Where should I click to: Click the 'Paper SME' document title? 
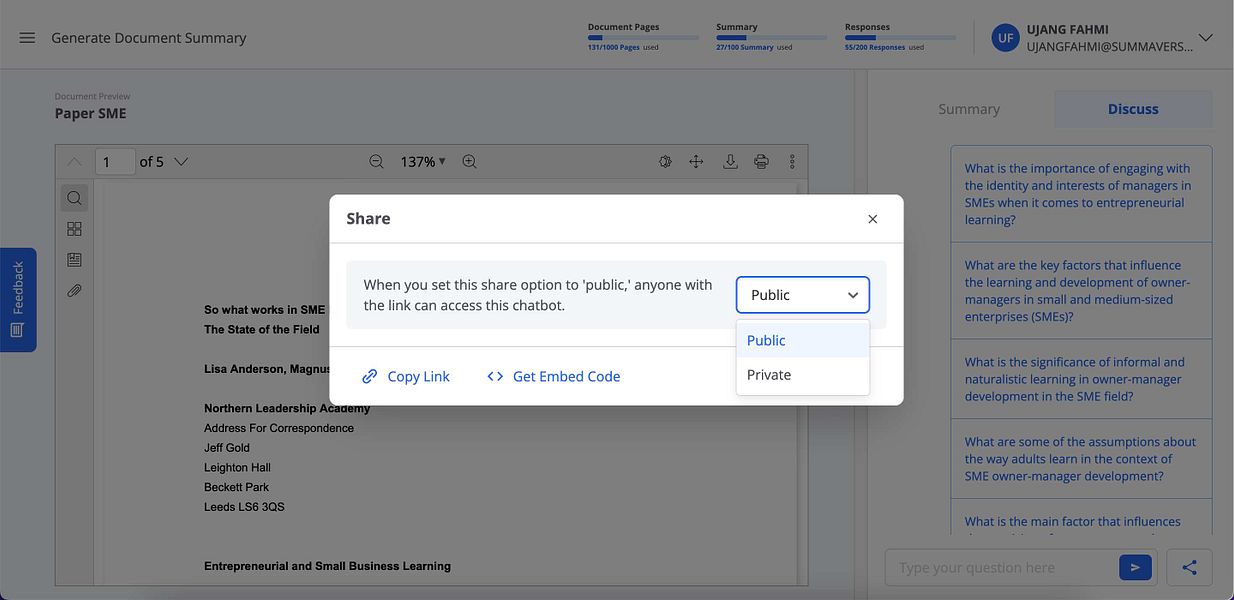(91, 113)
